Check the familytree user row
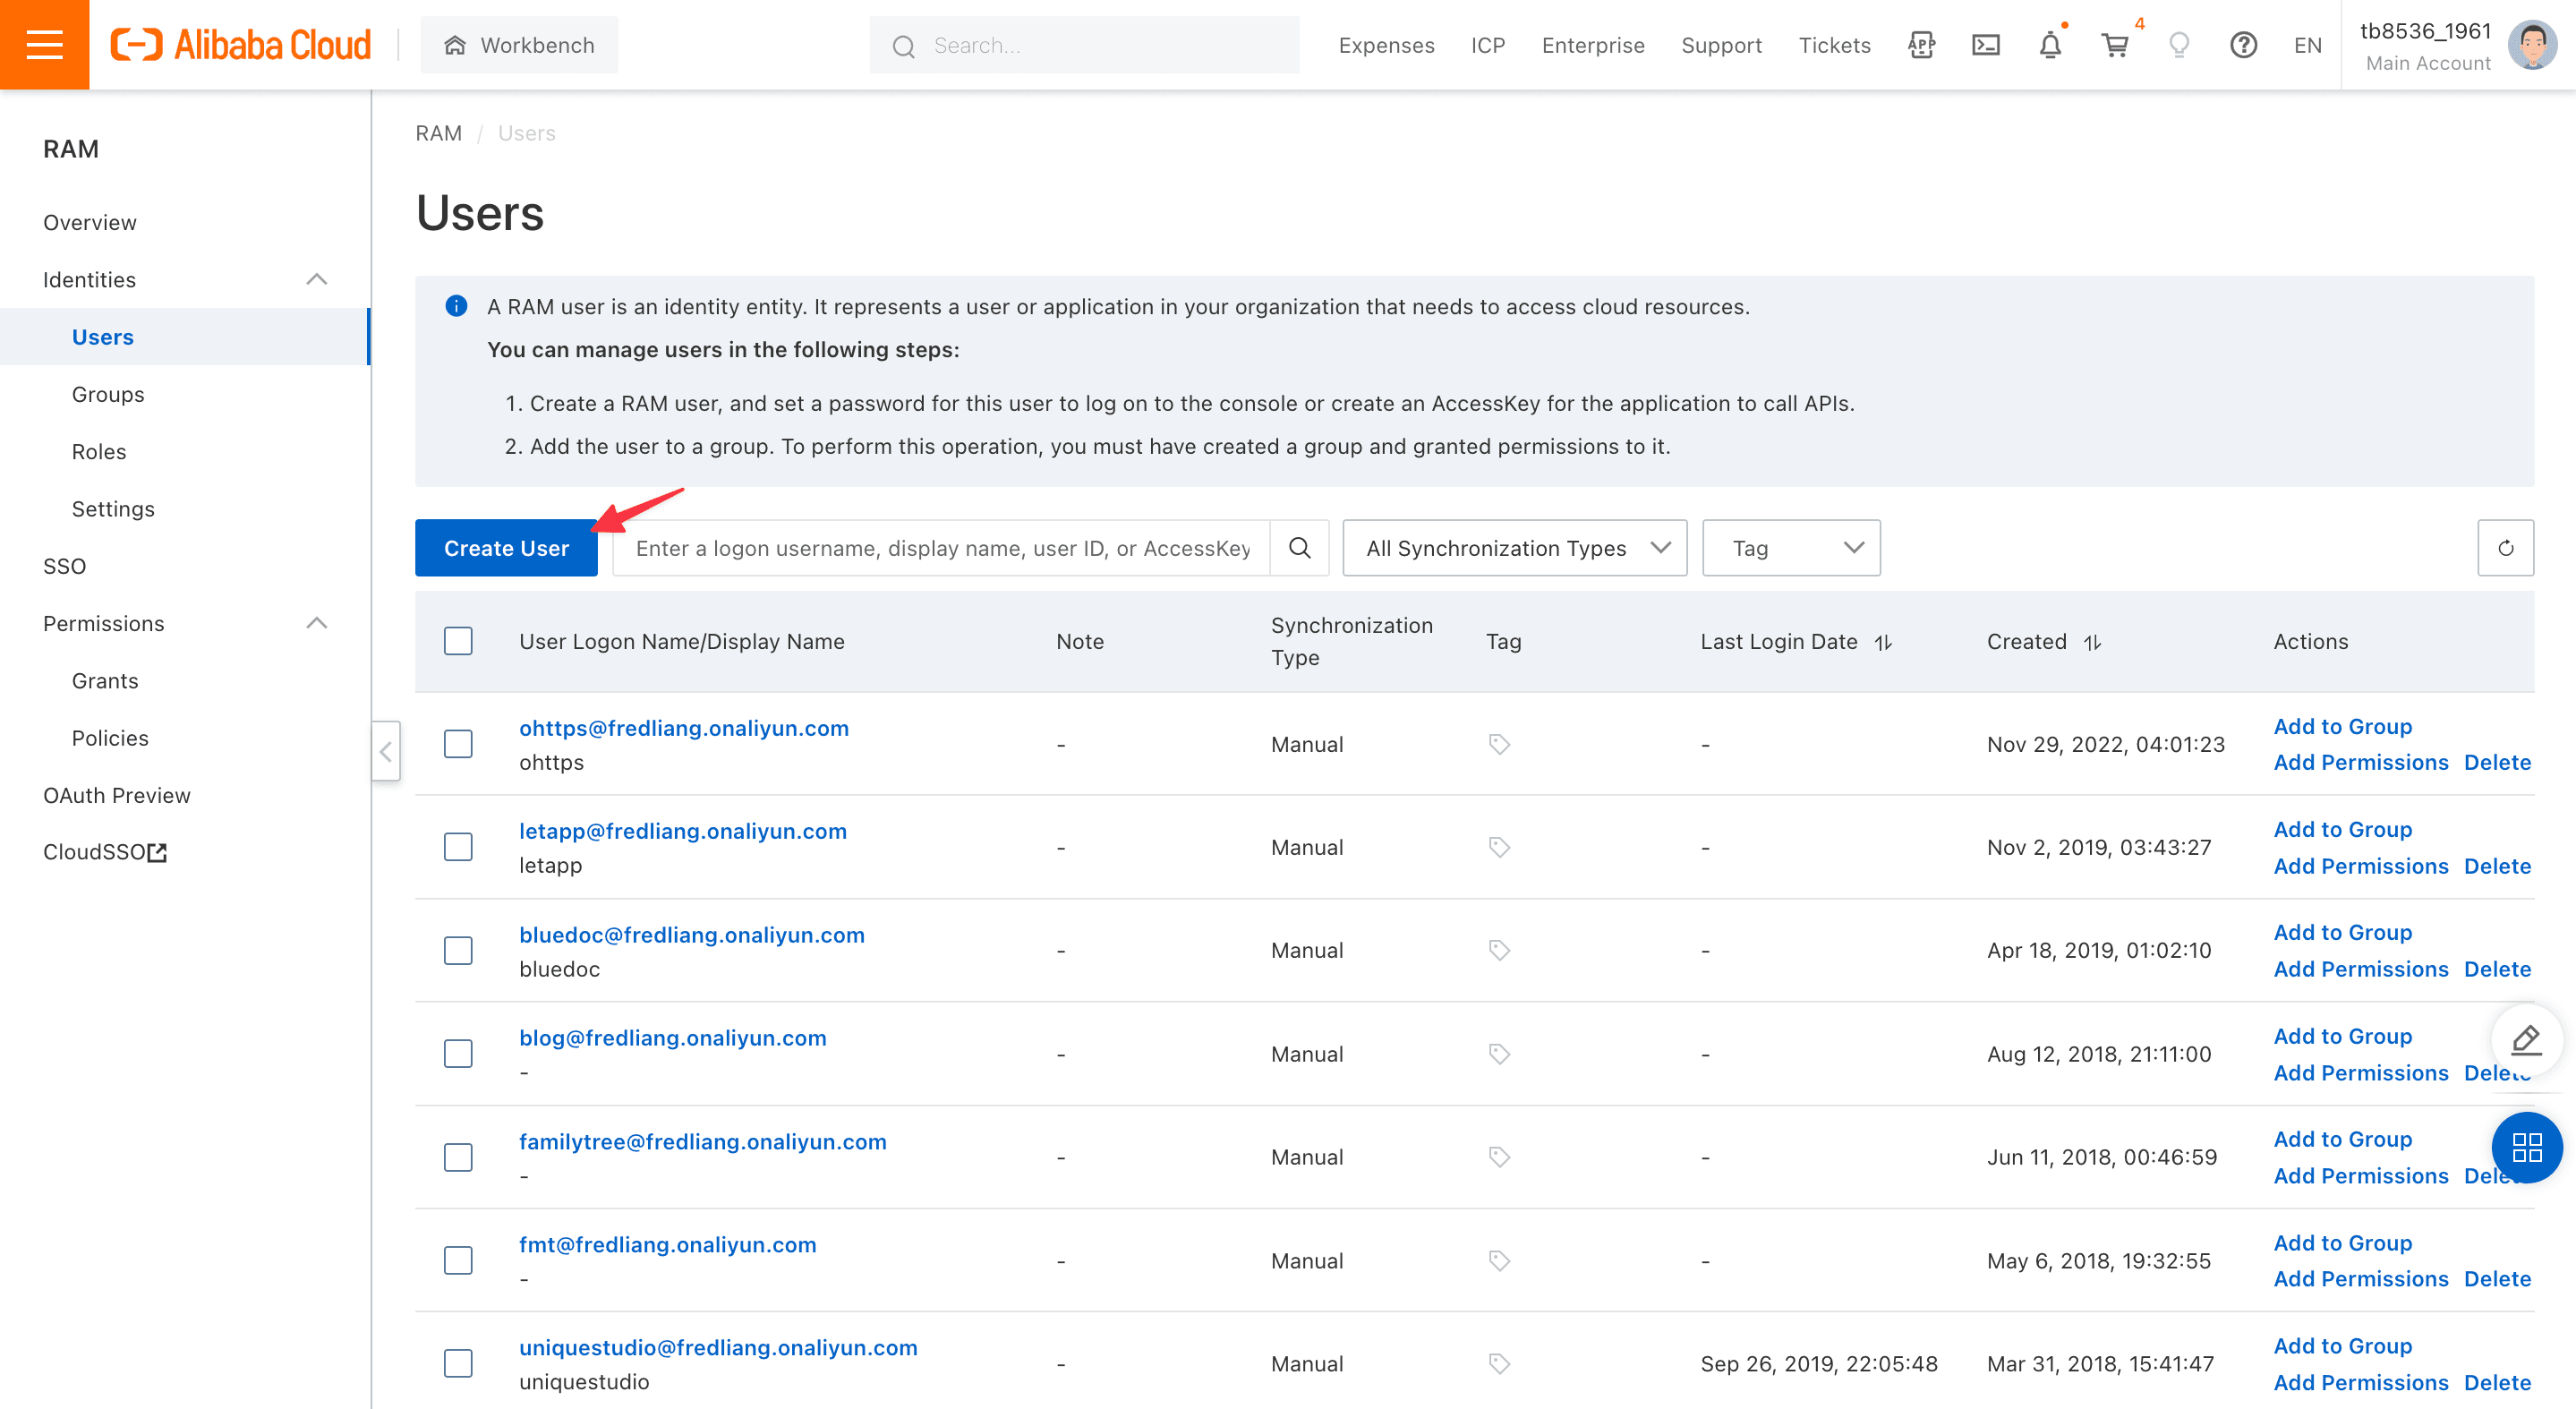Screen dimensions: 2576x1409 (x=458, y=1157)
